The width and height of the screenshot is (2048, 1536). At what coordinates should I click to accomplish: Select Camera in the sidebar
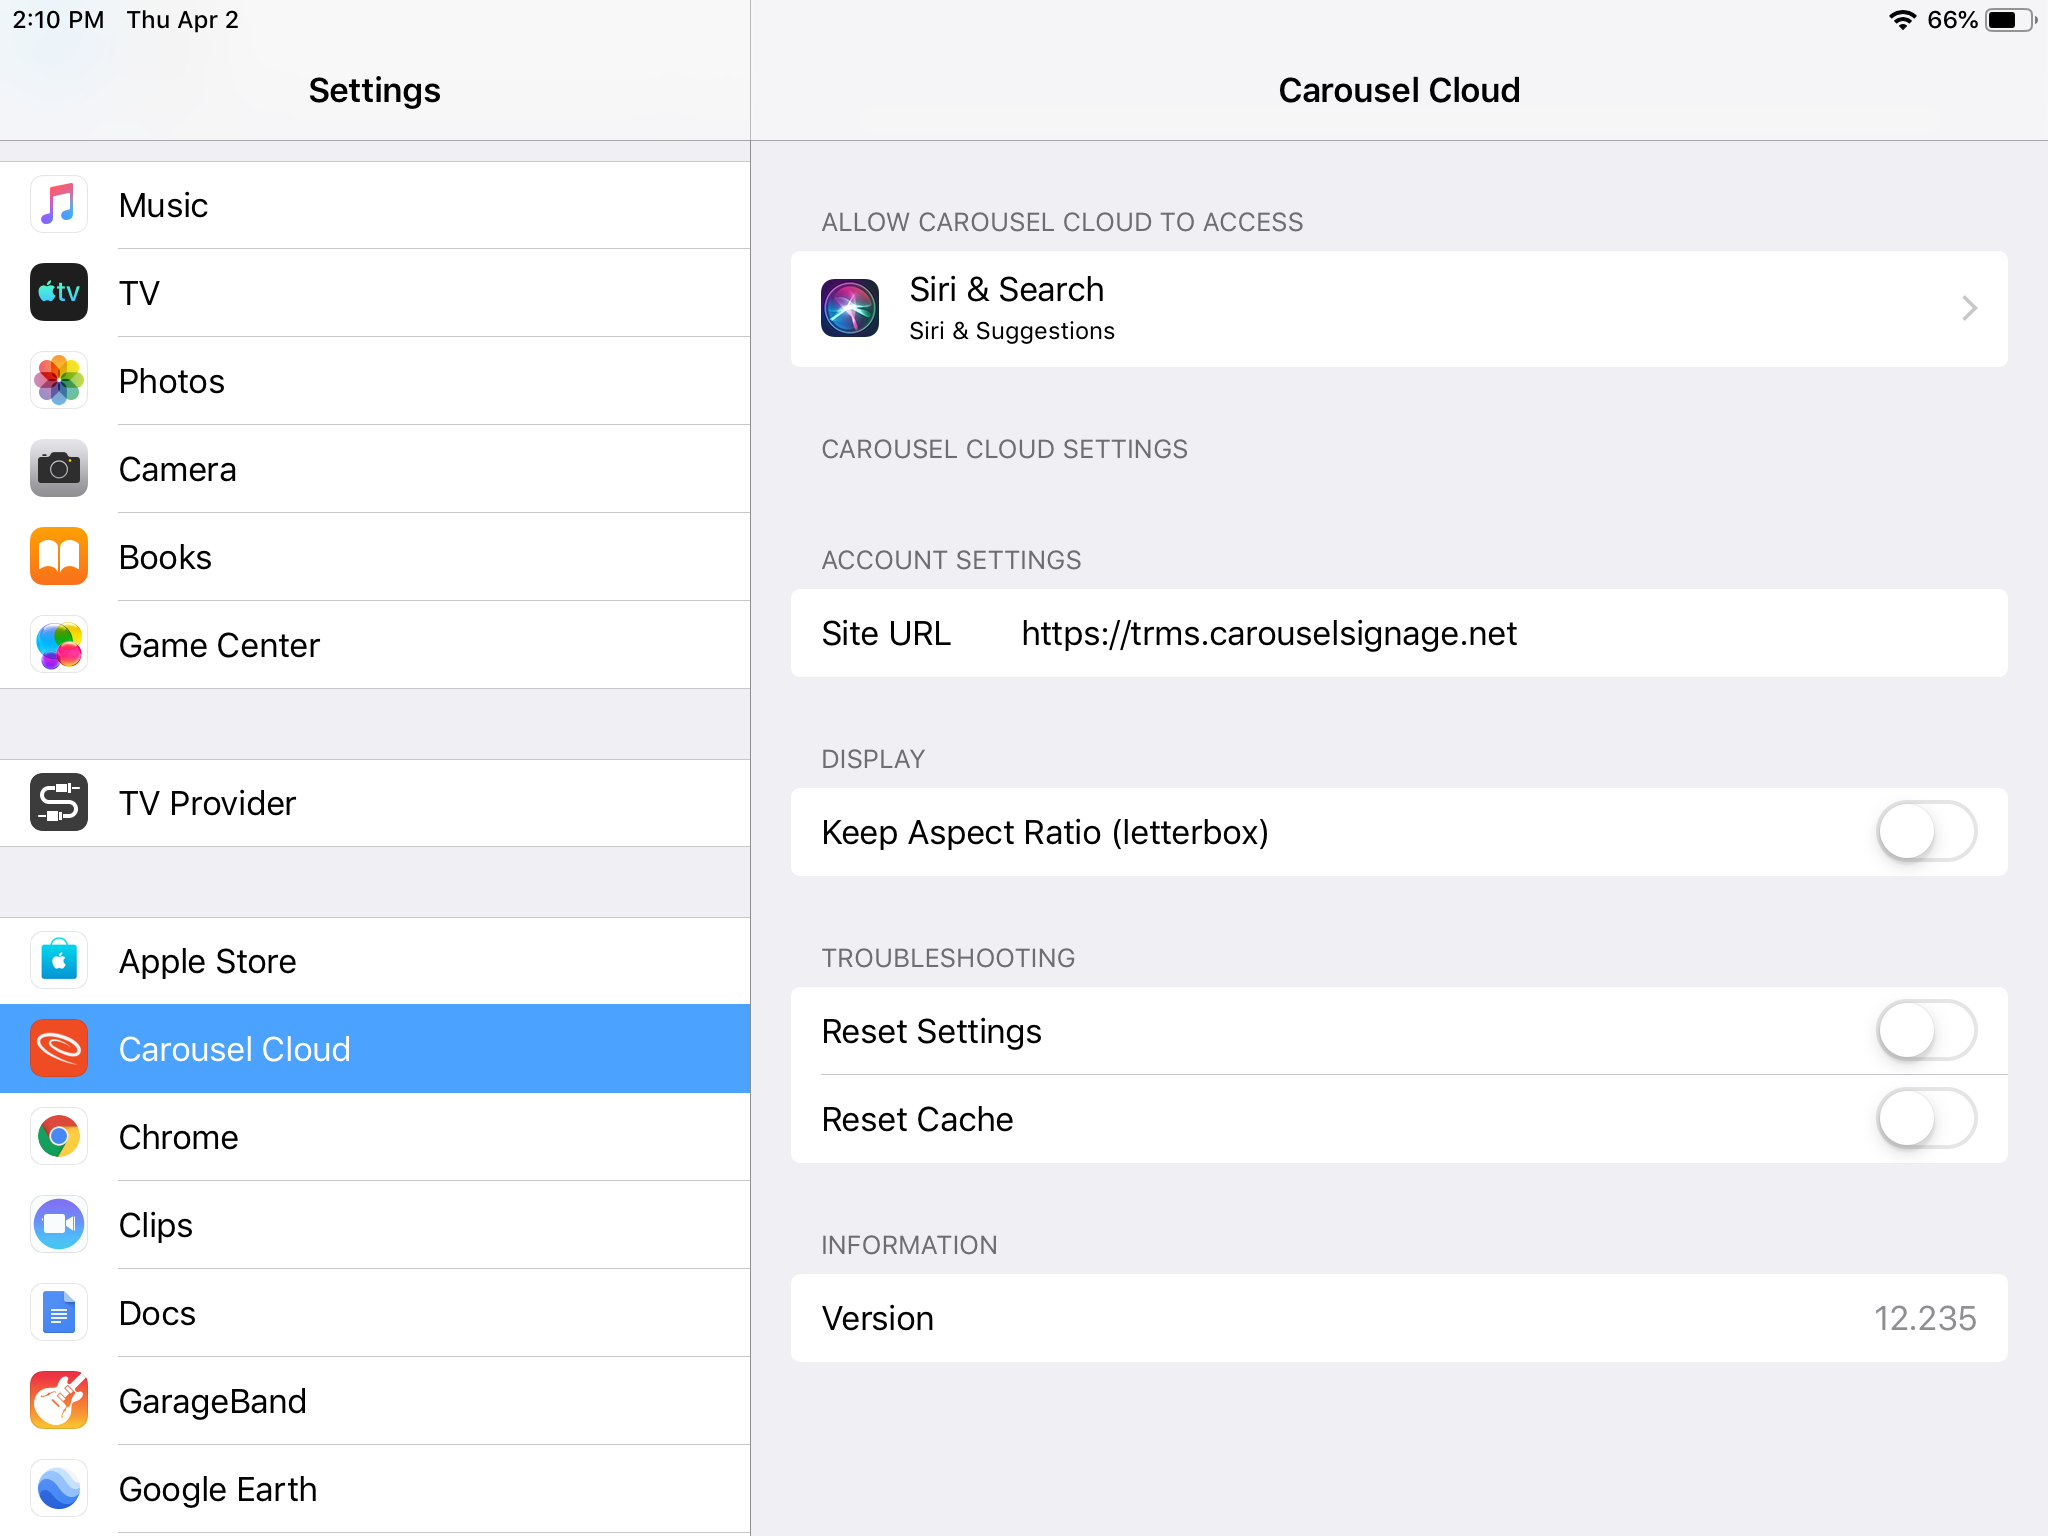[x=375, y=469]
